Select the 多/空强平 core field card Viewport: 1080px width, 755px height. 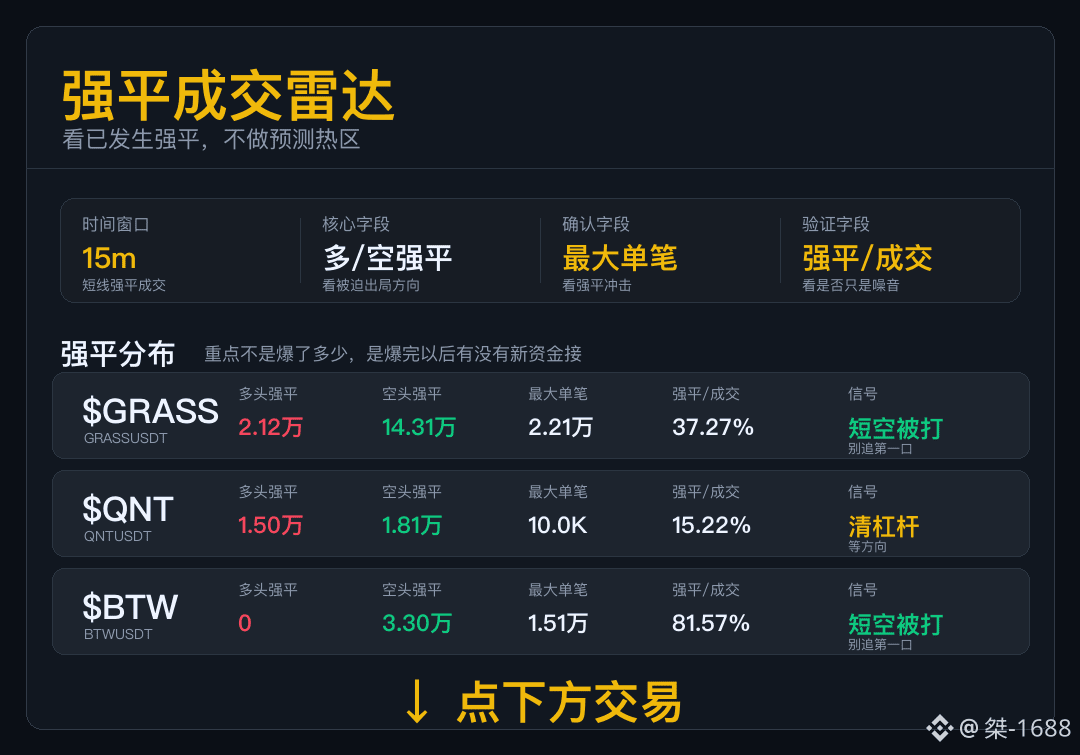(x=420, y=251)
